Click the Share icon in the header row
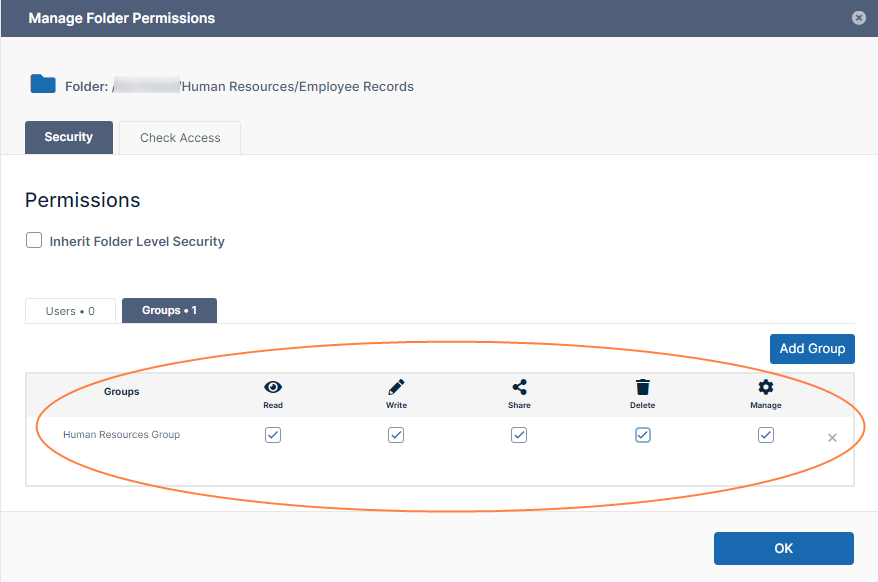878x582 pixels. point(519,388)
